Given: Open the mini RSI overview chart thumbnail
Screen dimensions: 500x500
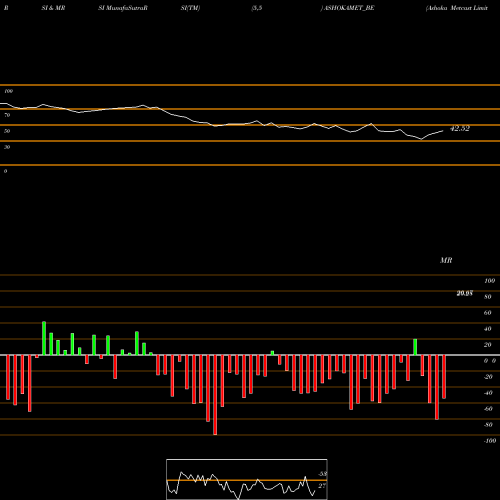Looking at the screenshot, I should click(247, 479).
